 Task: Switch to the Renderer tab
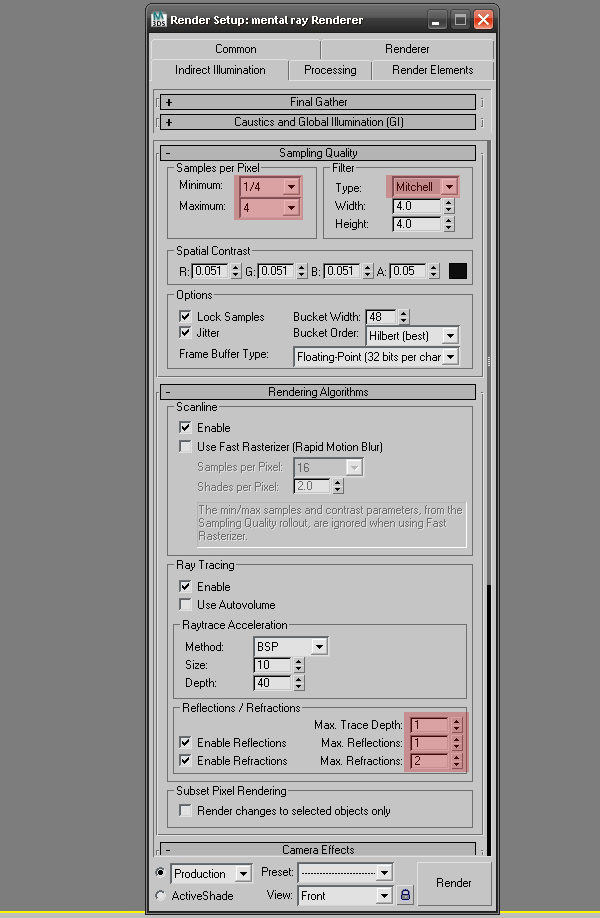[407, 49]
